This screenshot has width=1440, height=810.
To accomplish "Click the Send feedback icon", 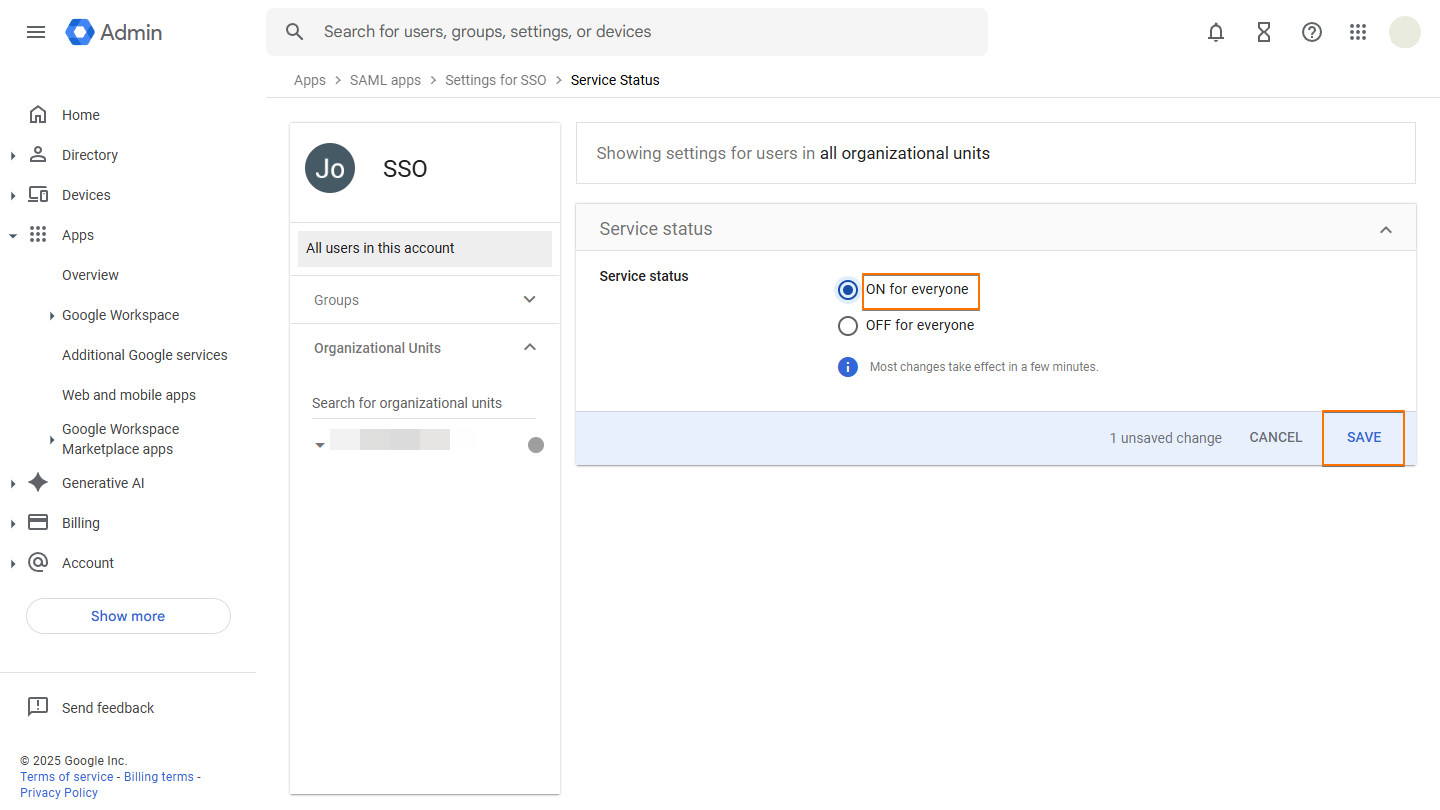I will tap(38, 706).
